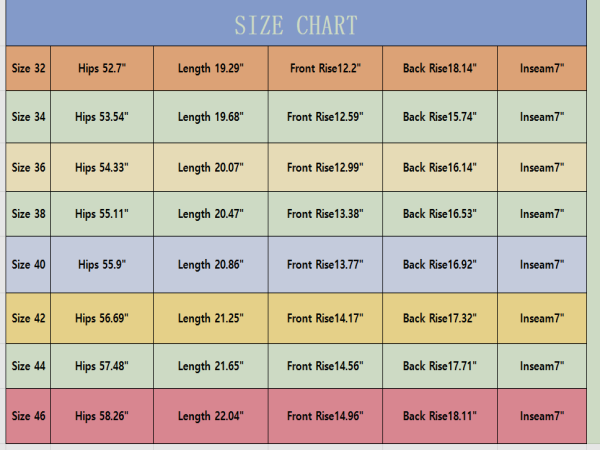Click the Size 36 cell

pyautogui.click(x=28, y=167)
